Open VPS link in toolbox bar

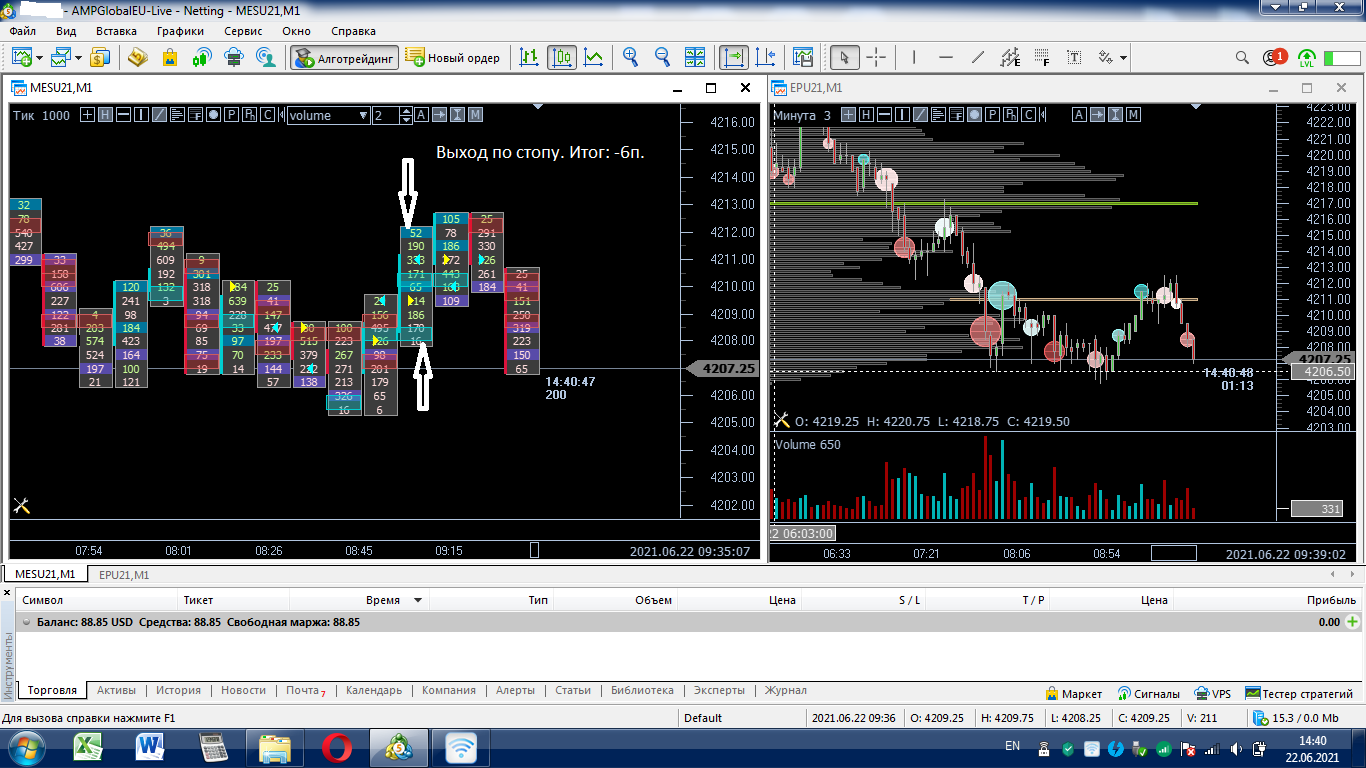click(1213, 693)
